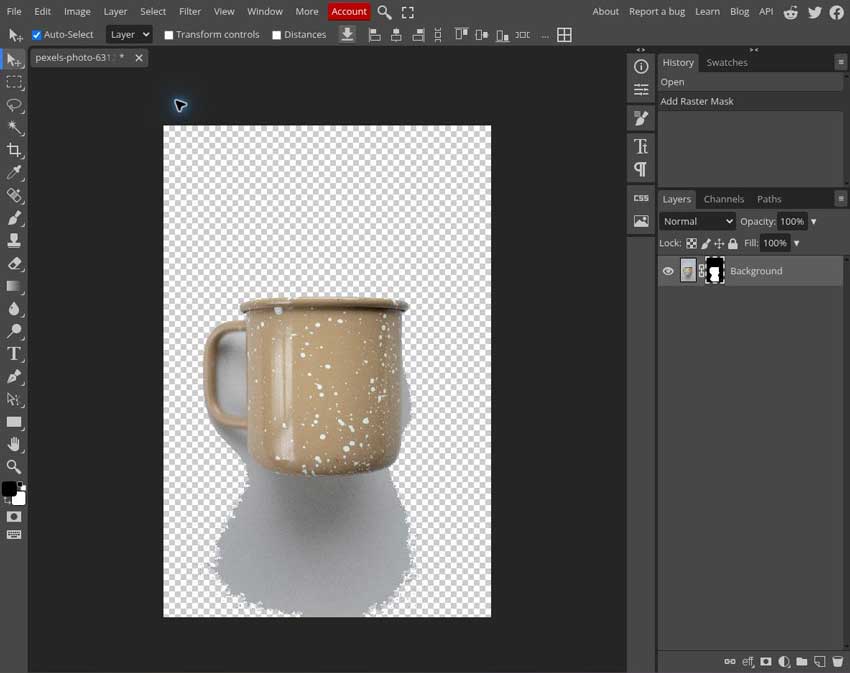Image resolution: width=850 pixels, height=673 pixels.
Task: Open the CSS panel icon
Action: coord(641,198)
